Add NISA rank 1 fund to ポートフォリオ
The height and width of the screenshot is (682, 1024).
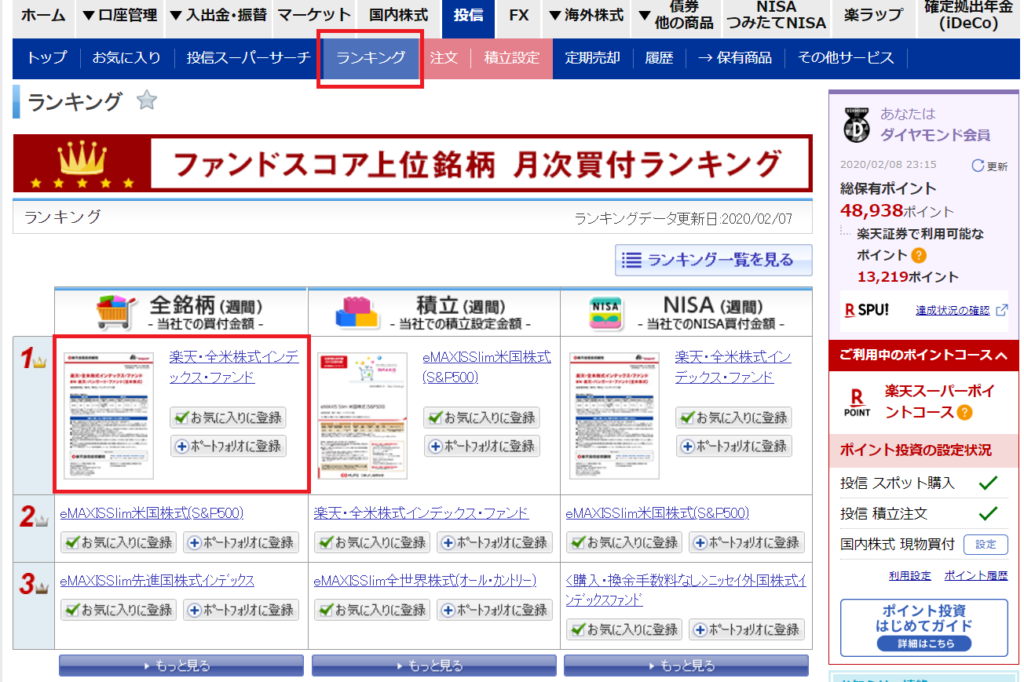(x=733, y=446)
